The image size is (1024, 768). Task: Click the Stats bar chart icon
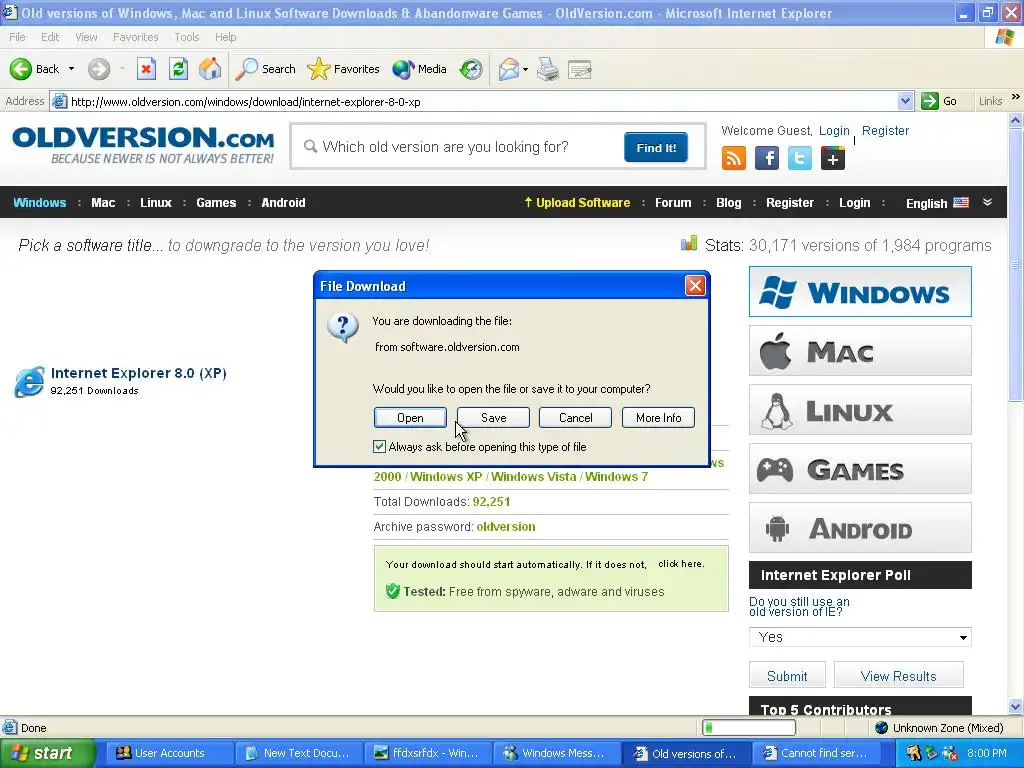[x=689, y=244]
